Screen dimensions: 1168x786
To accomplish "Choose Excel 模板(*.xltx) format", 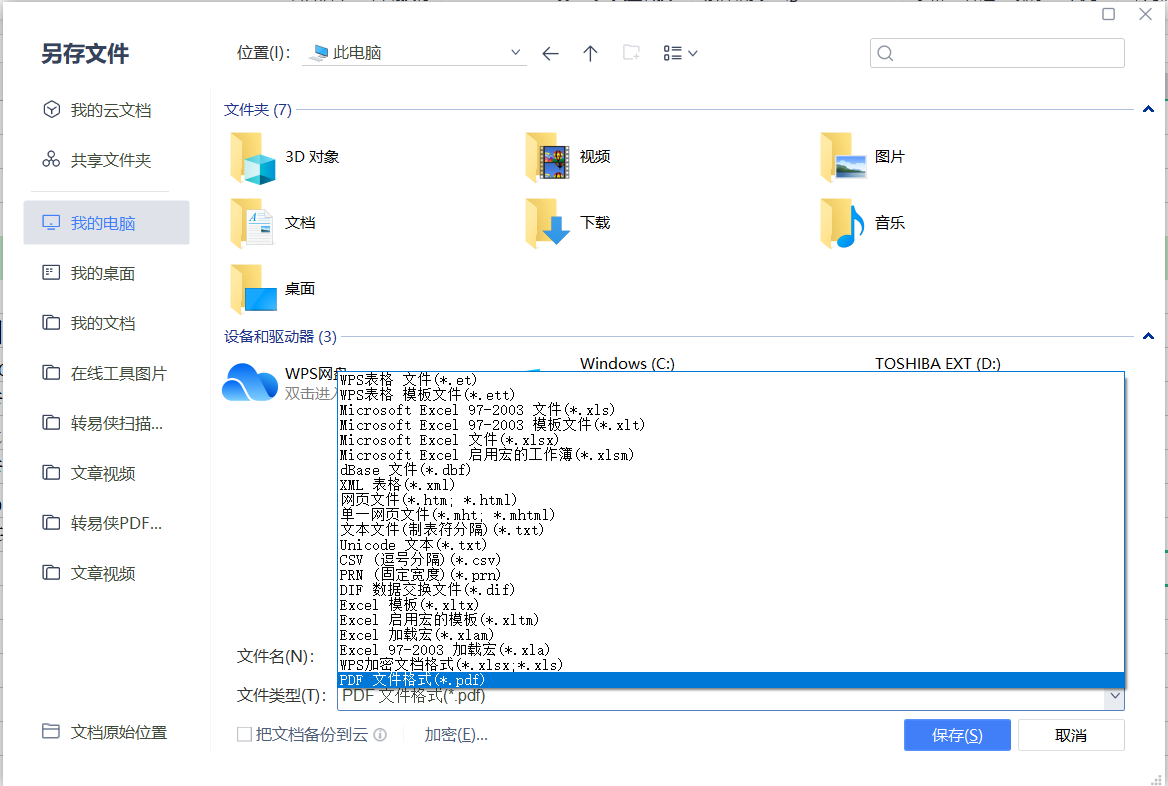I will click(730, 605).
